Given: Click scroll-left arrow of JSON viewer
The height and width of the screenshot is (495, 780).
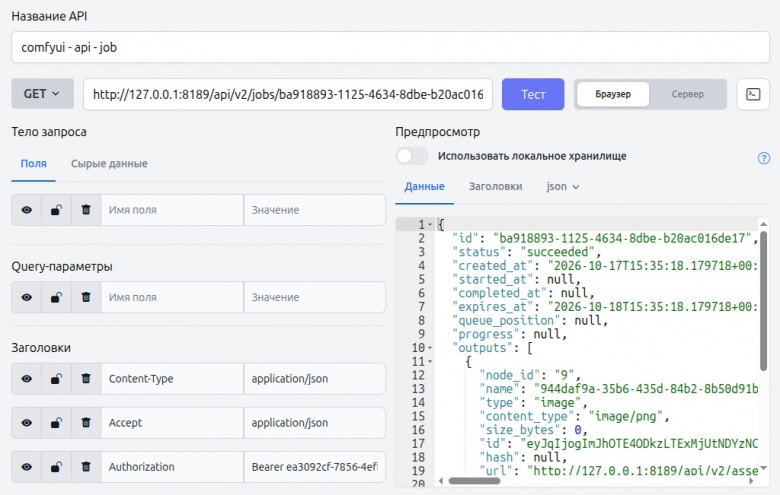Looking at the screenshot, I should tap(441, 481).
